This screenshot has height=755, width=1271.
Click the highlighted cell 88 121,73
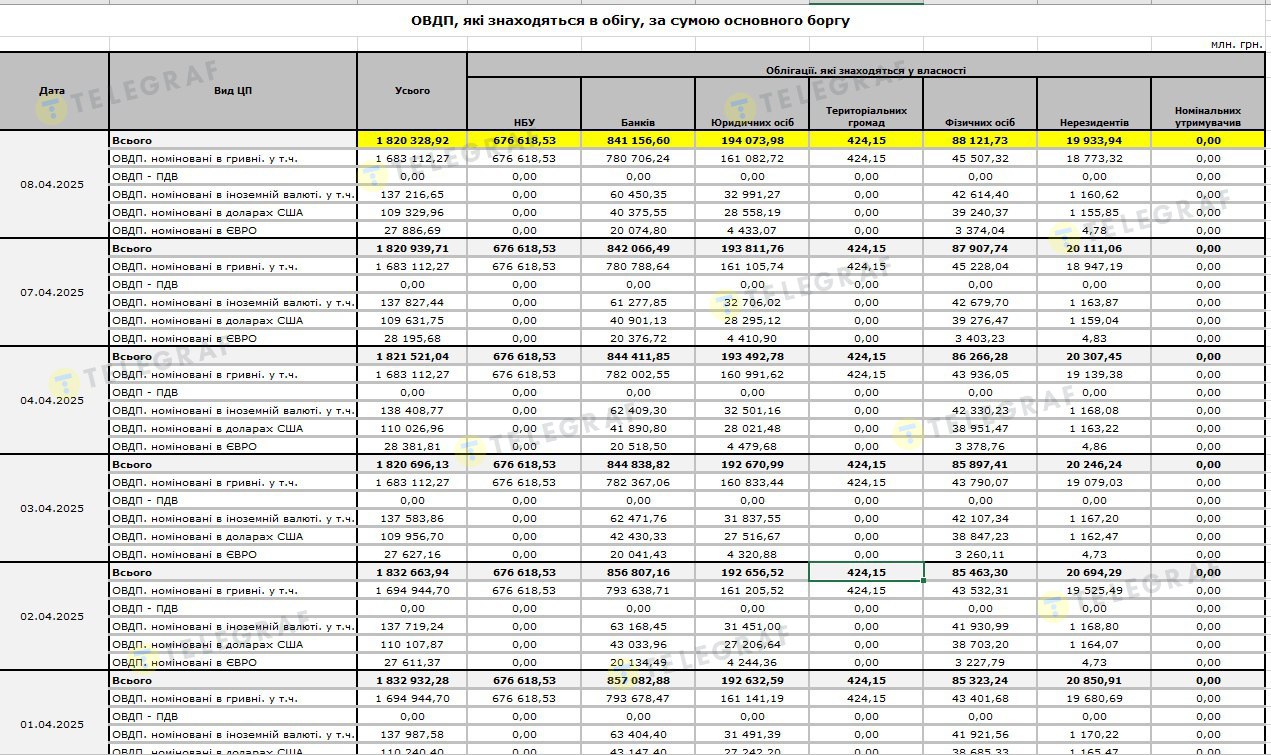980,140
